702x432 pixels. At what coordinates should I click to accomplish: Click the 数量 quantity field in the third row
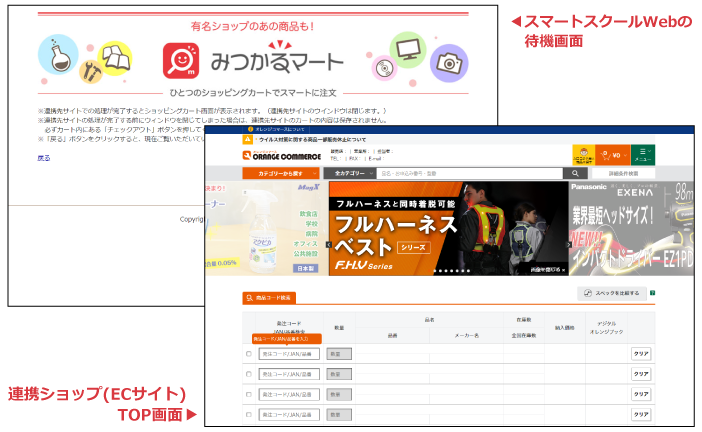[339, 394]
